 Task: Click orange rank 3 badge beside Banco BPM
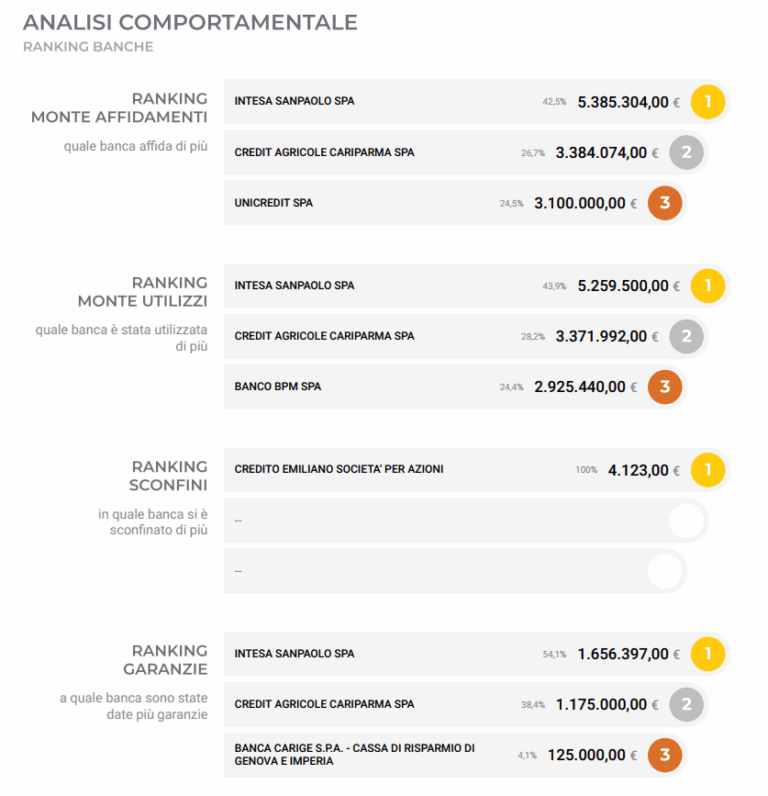665,387
